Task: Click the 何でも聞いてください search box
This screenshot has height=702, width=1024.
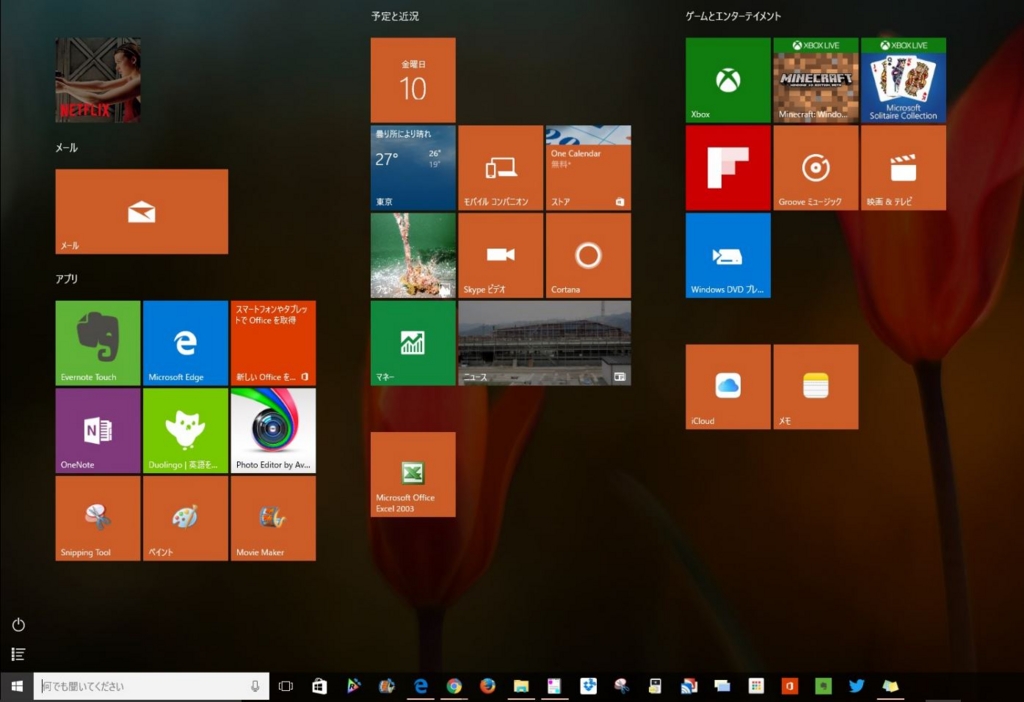Action: click(151, 686)
